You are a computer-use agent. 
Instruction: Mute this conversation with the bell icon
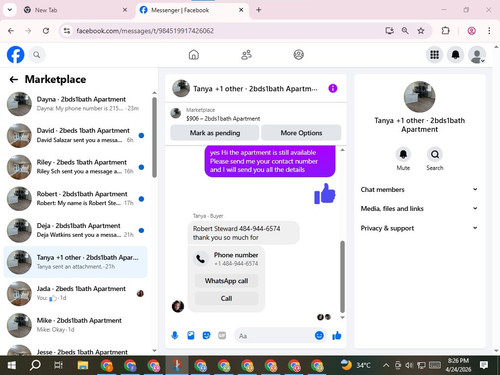(403, 154)
